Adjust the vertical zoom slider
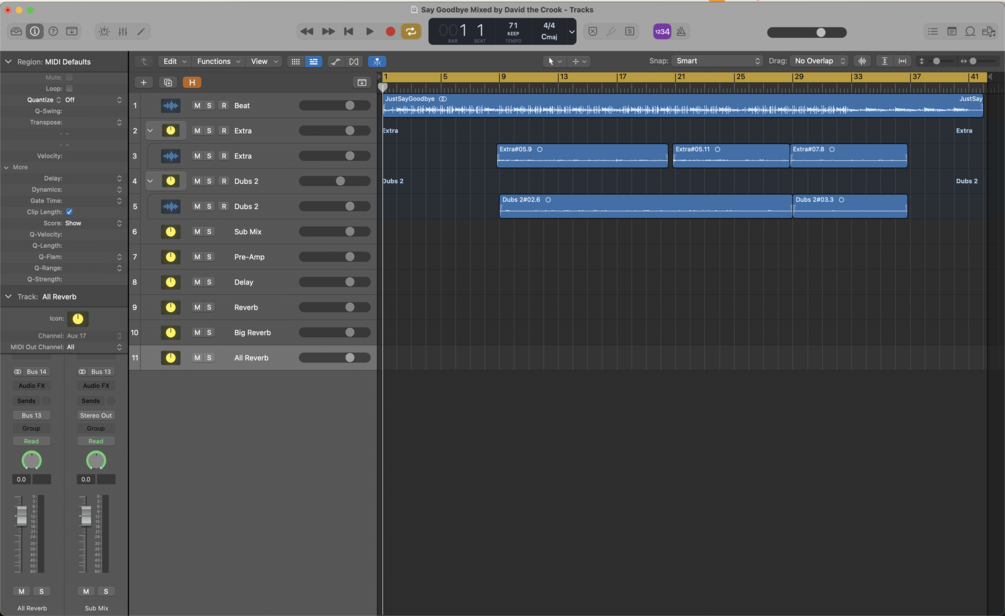The width and height of the screenshot is (1005, 616). (x=936, y=61)
